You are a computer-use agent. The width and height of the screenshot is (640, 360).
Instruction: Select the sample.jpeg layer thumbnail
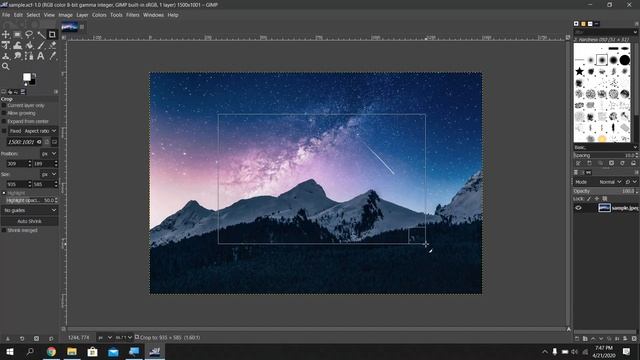604,208
